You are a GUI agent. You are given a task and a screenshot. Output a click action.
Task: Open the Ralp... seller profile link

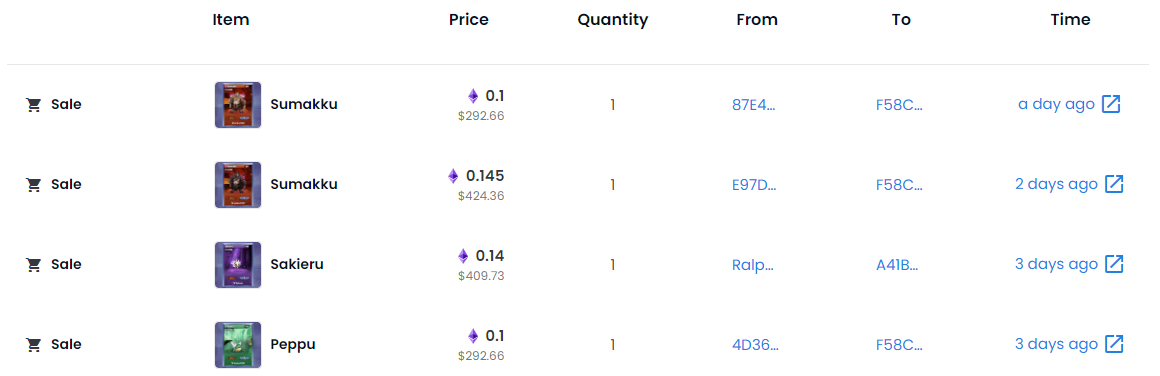[752, 265]
